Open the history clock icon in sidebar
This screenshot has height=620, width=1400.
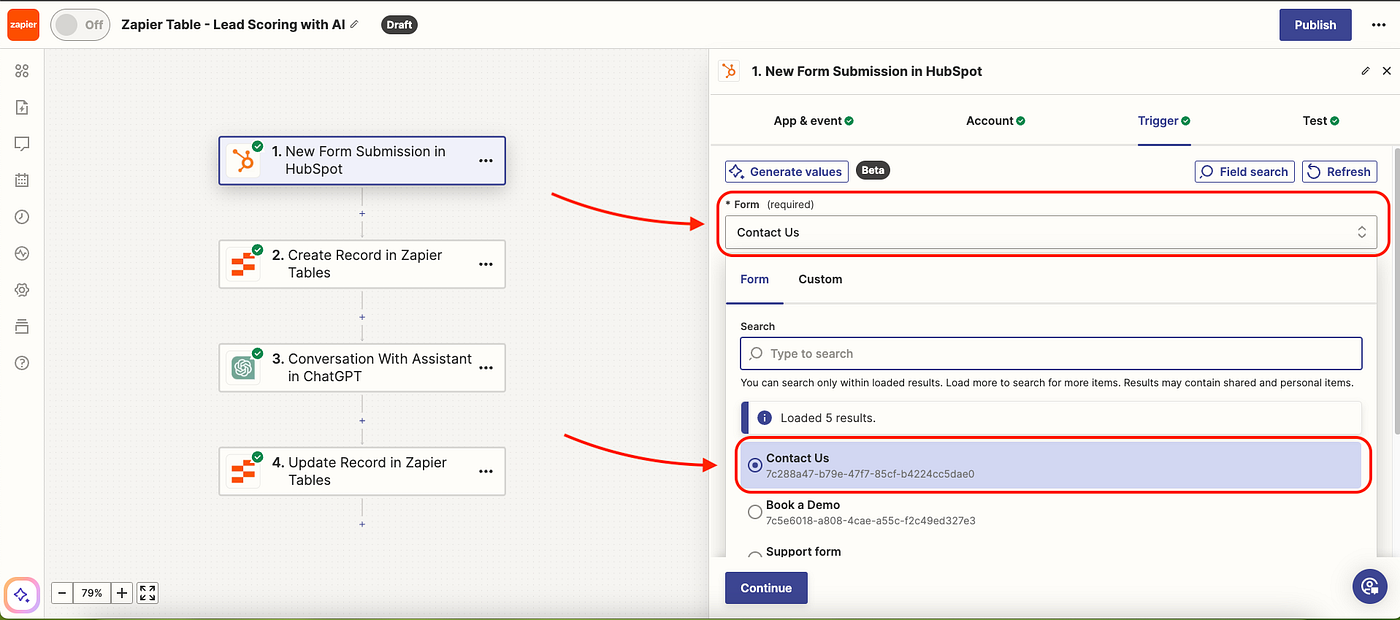coord(22,217)
